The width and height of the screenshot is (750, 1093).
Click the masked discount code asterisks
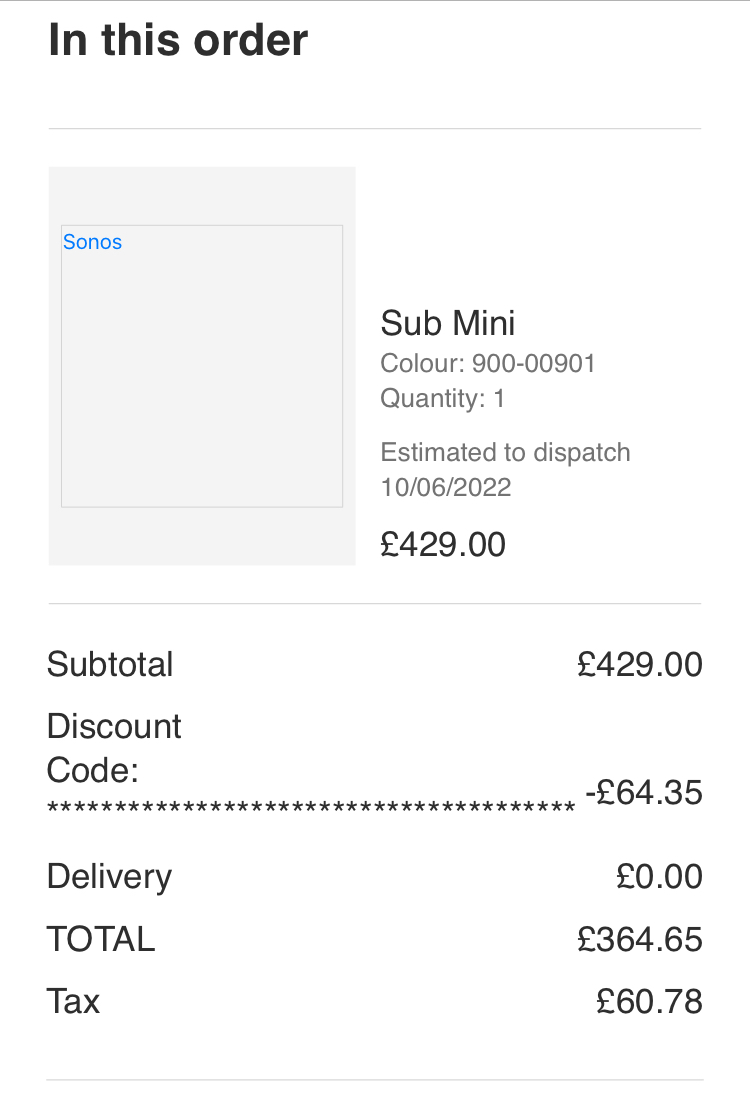click(x=311, y=809)
